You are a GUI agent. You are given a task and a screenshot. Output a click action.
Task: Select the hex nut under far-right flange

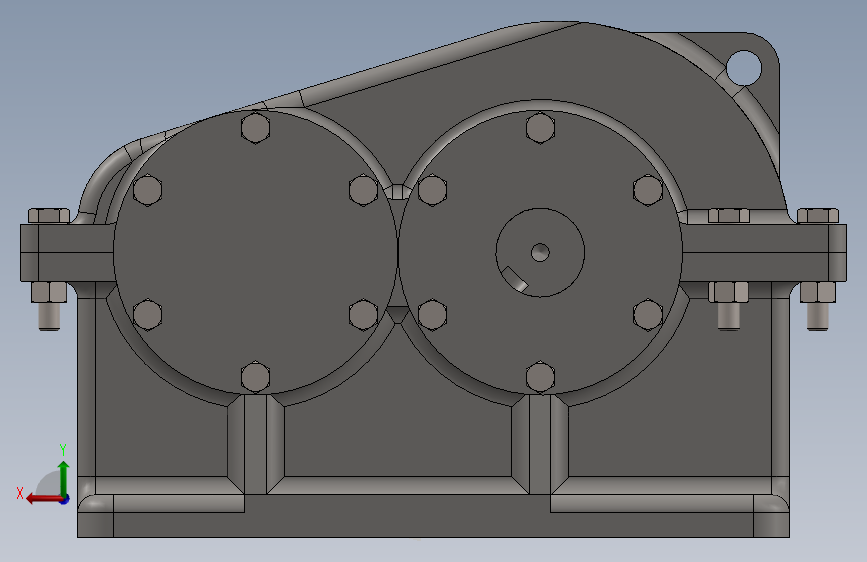click(x=818, y=292)
